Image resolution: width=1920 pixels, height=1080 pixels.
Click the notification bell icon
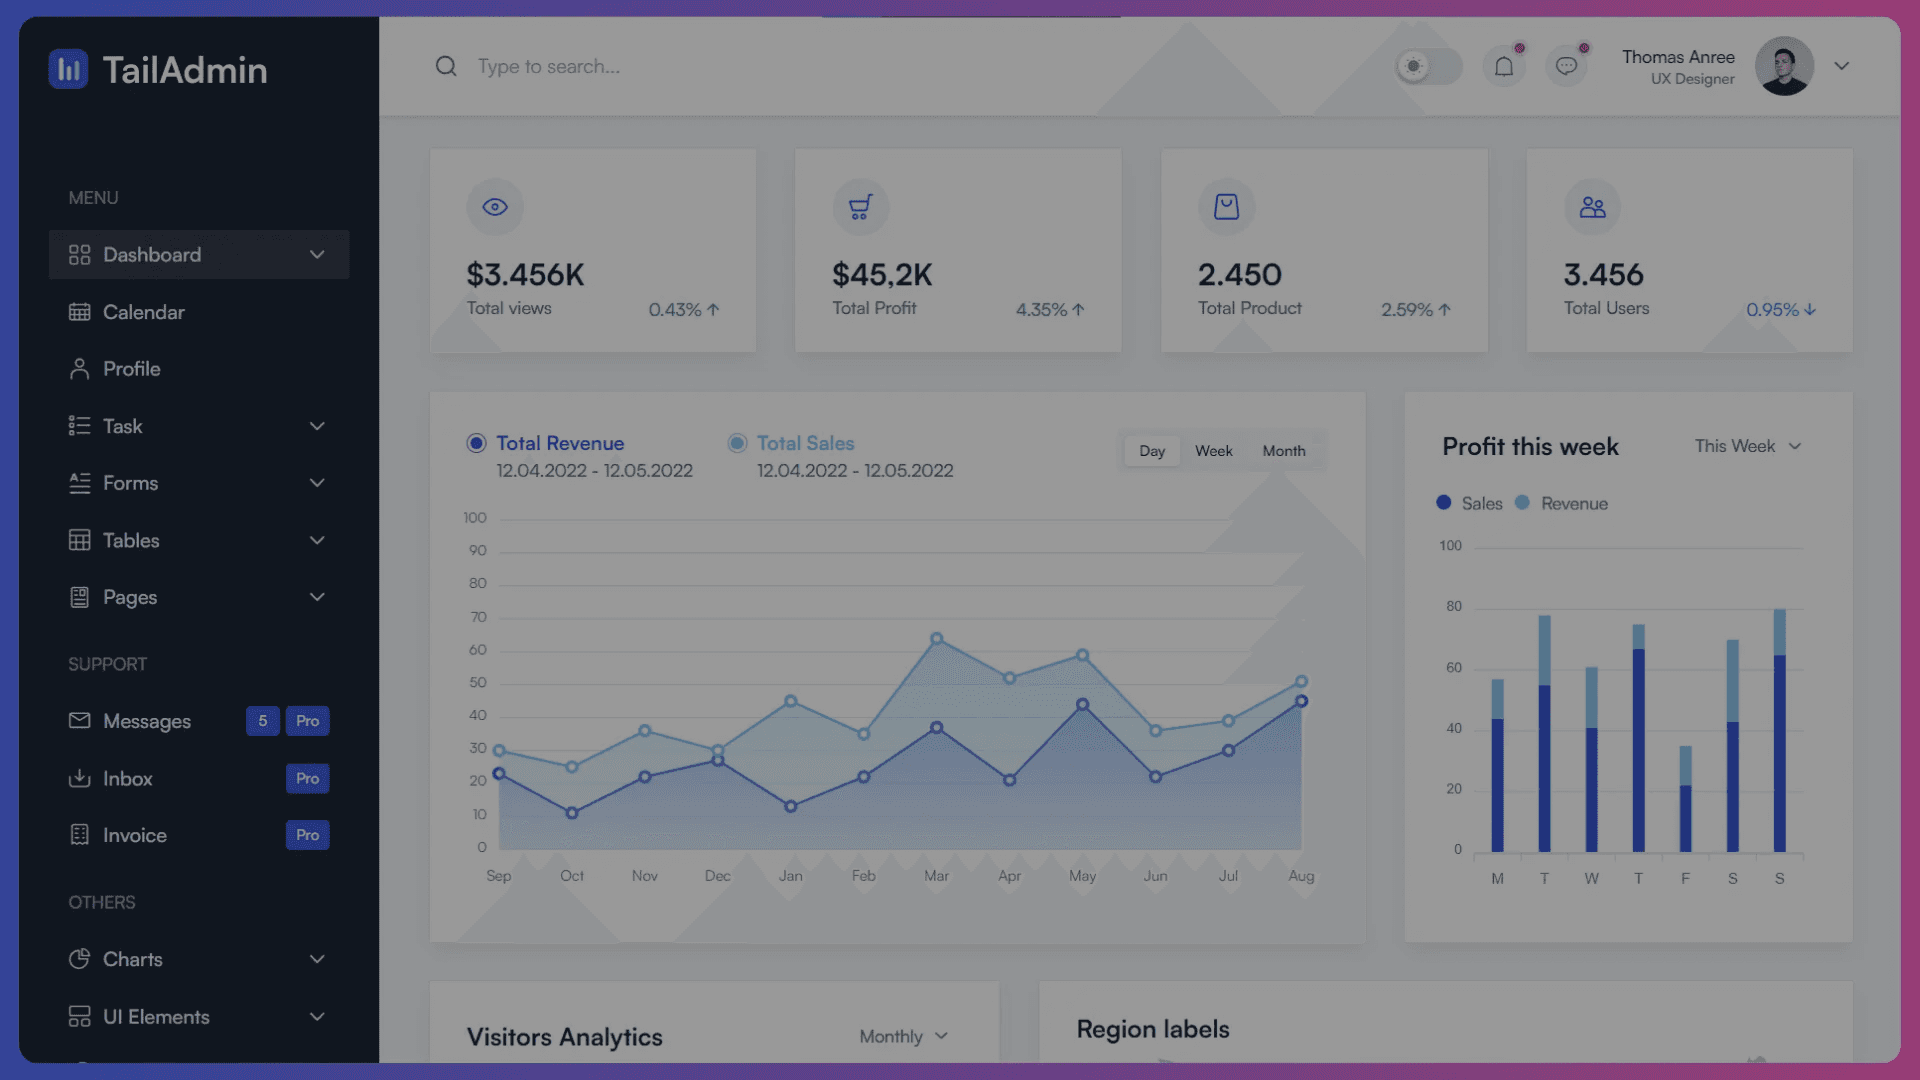(1503, 66)
